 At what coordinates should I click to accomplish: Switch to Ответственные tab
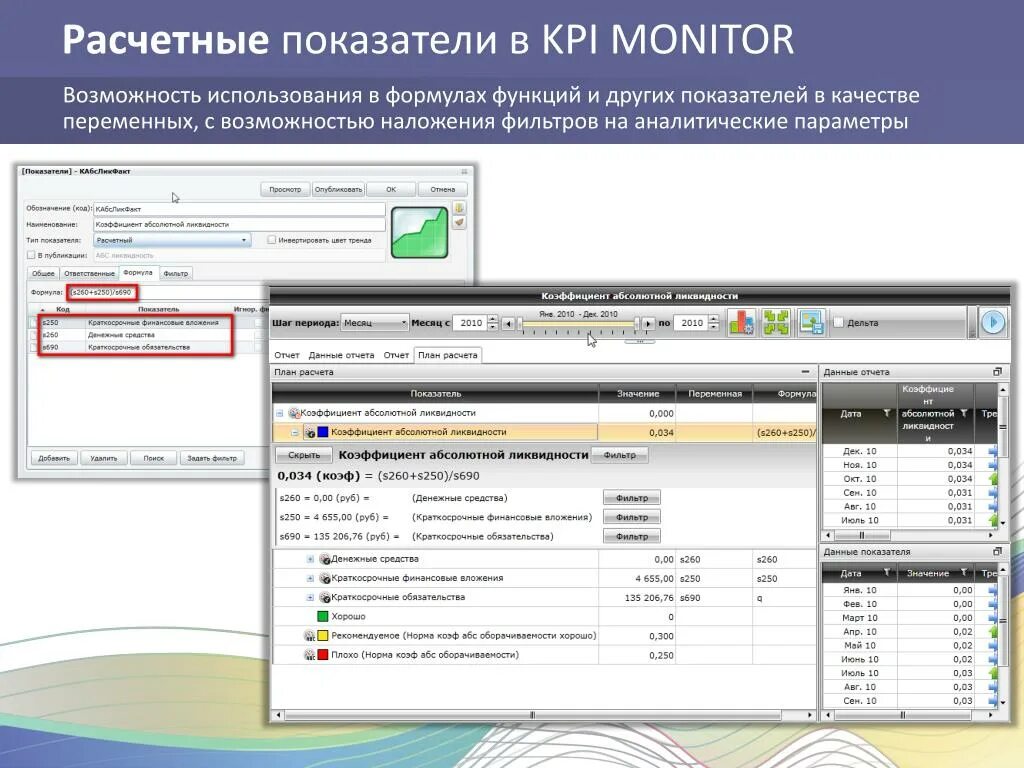point(89,273)
